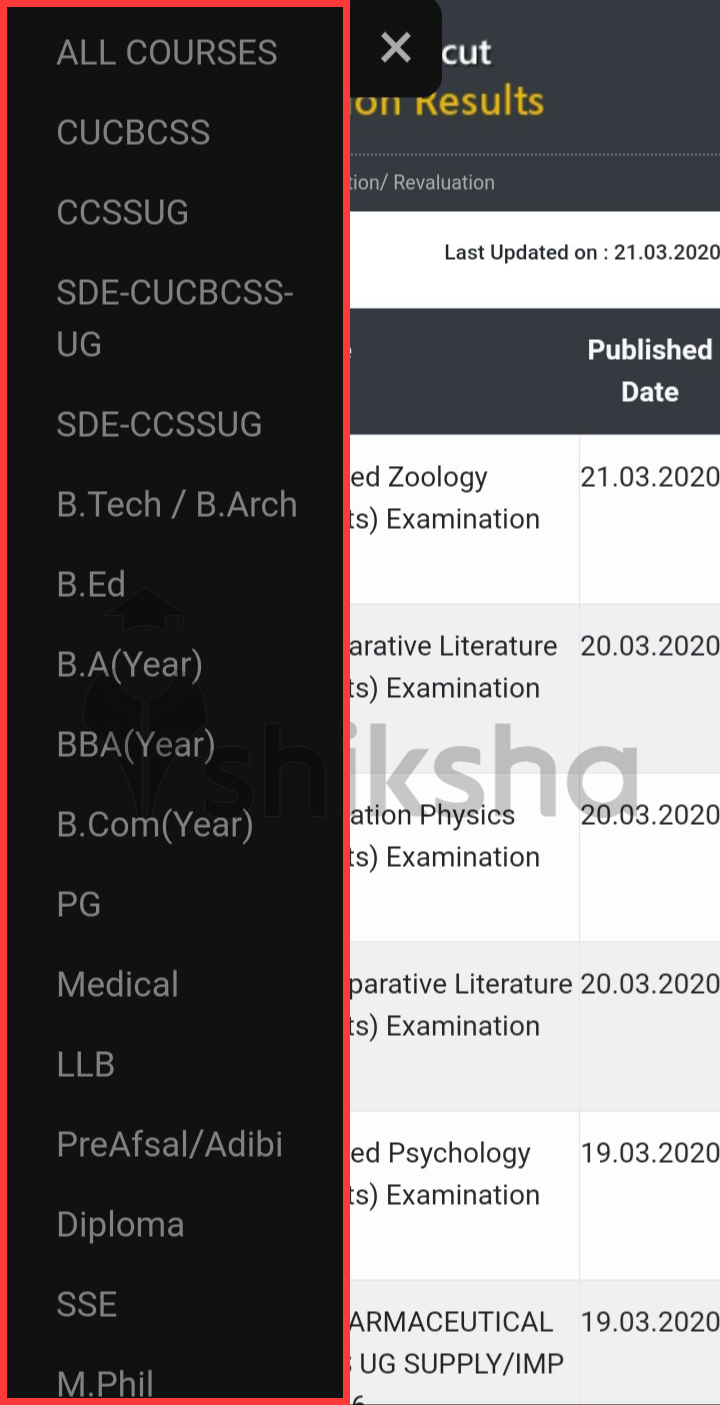The image size is (720, 1405).
Task: Select Medical from the course list
Action: pos(117,984)
